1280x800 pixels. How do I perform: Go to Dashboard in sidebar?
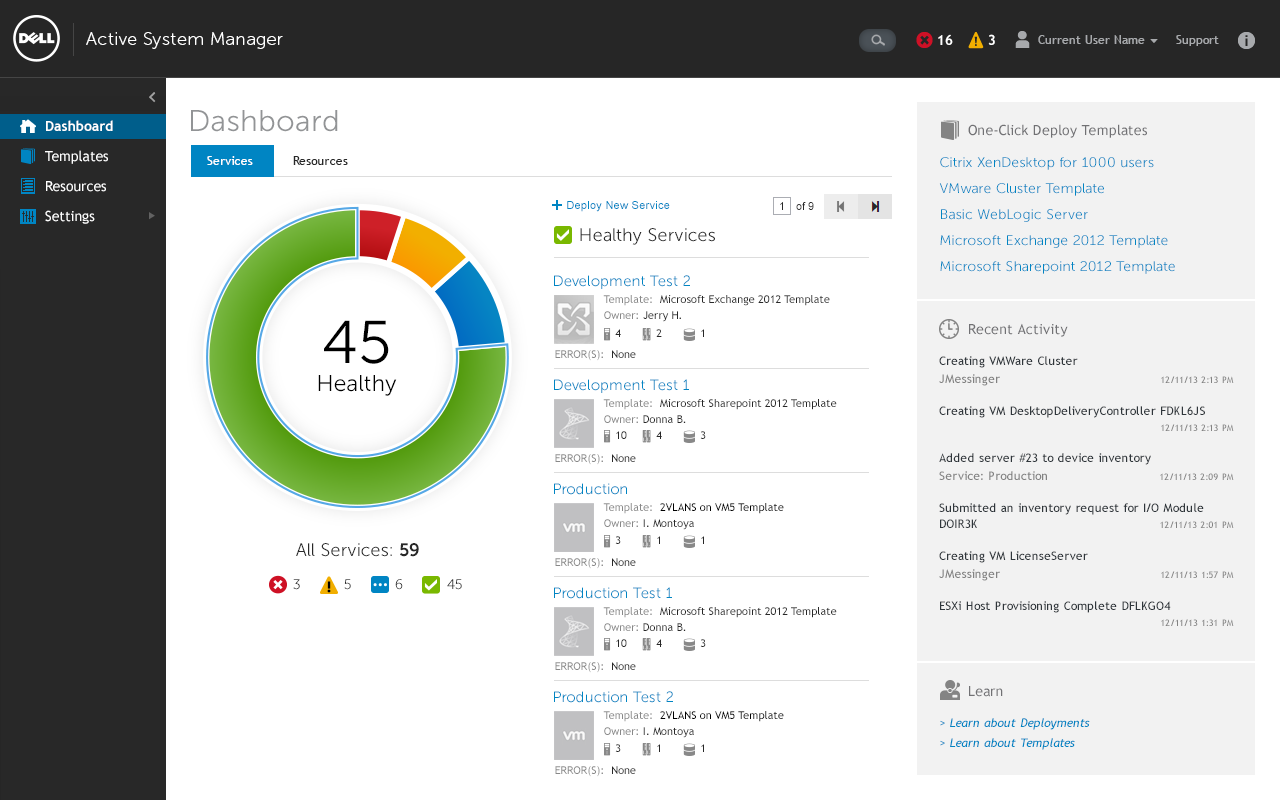click(83, 126)
